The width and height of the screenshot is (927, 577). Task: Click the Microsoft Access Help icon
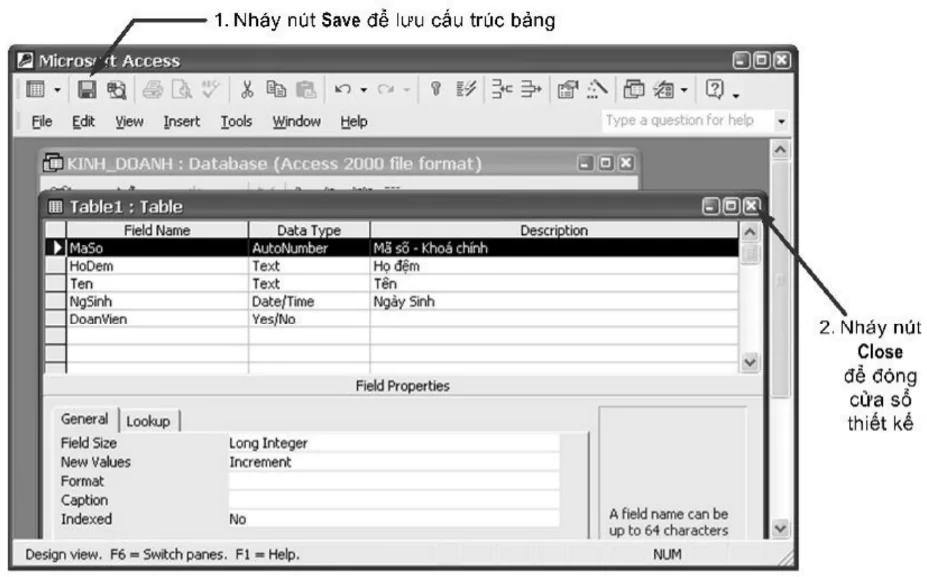715,90
